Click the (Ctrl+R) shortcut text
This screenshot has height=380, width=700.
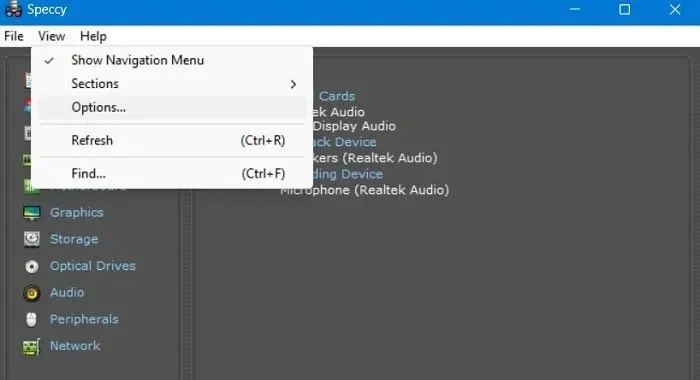[x=263, y=141]
